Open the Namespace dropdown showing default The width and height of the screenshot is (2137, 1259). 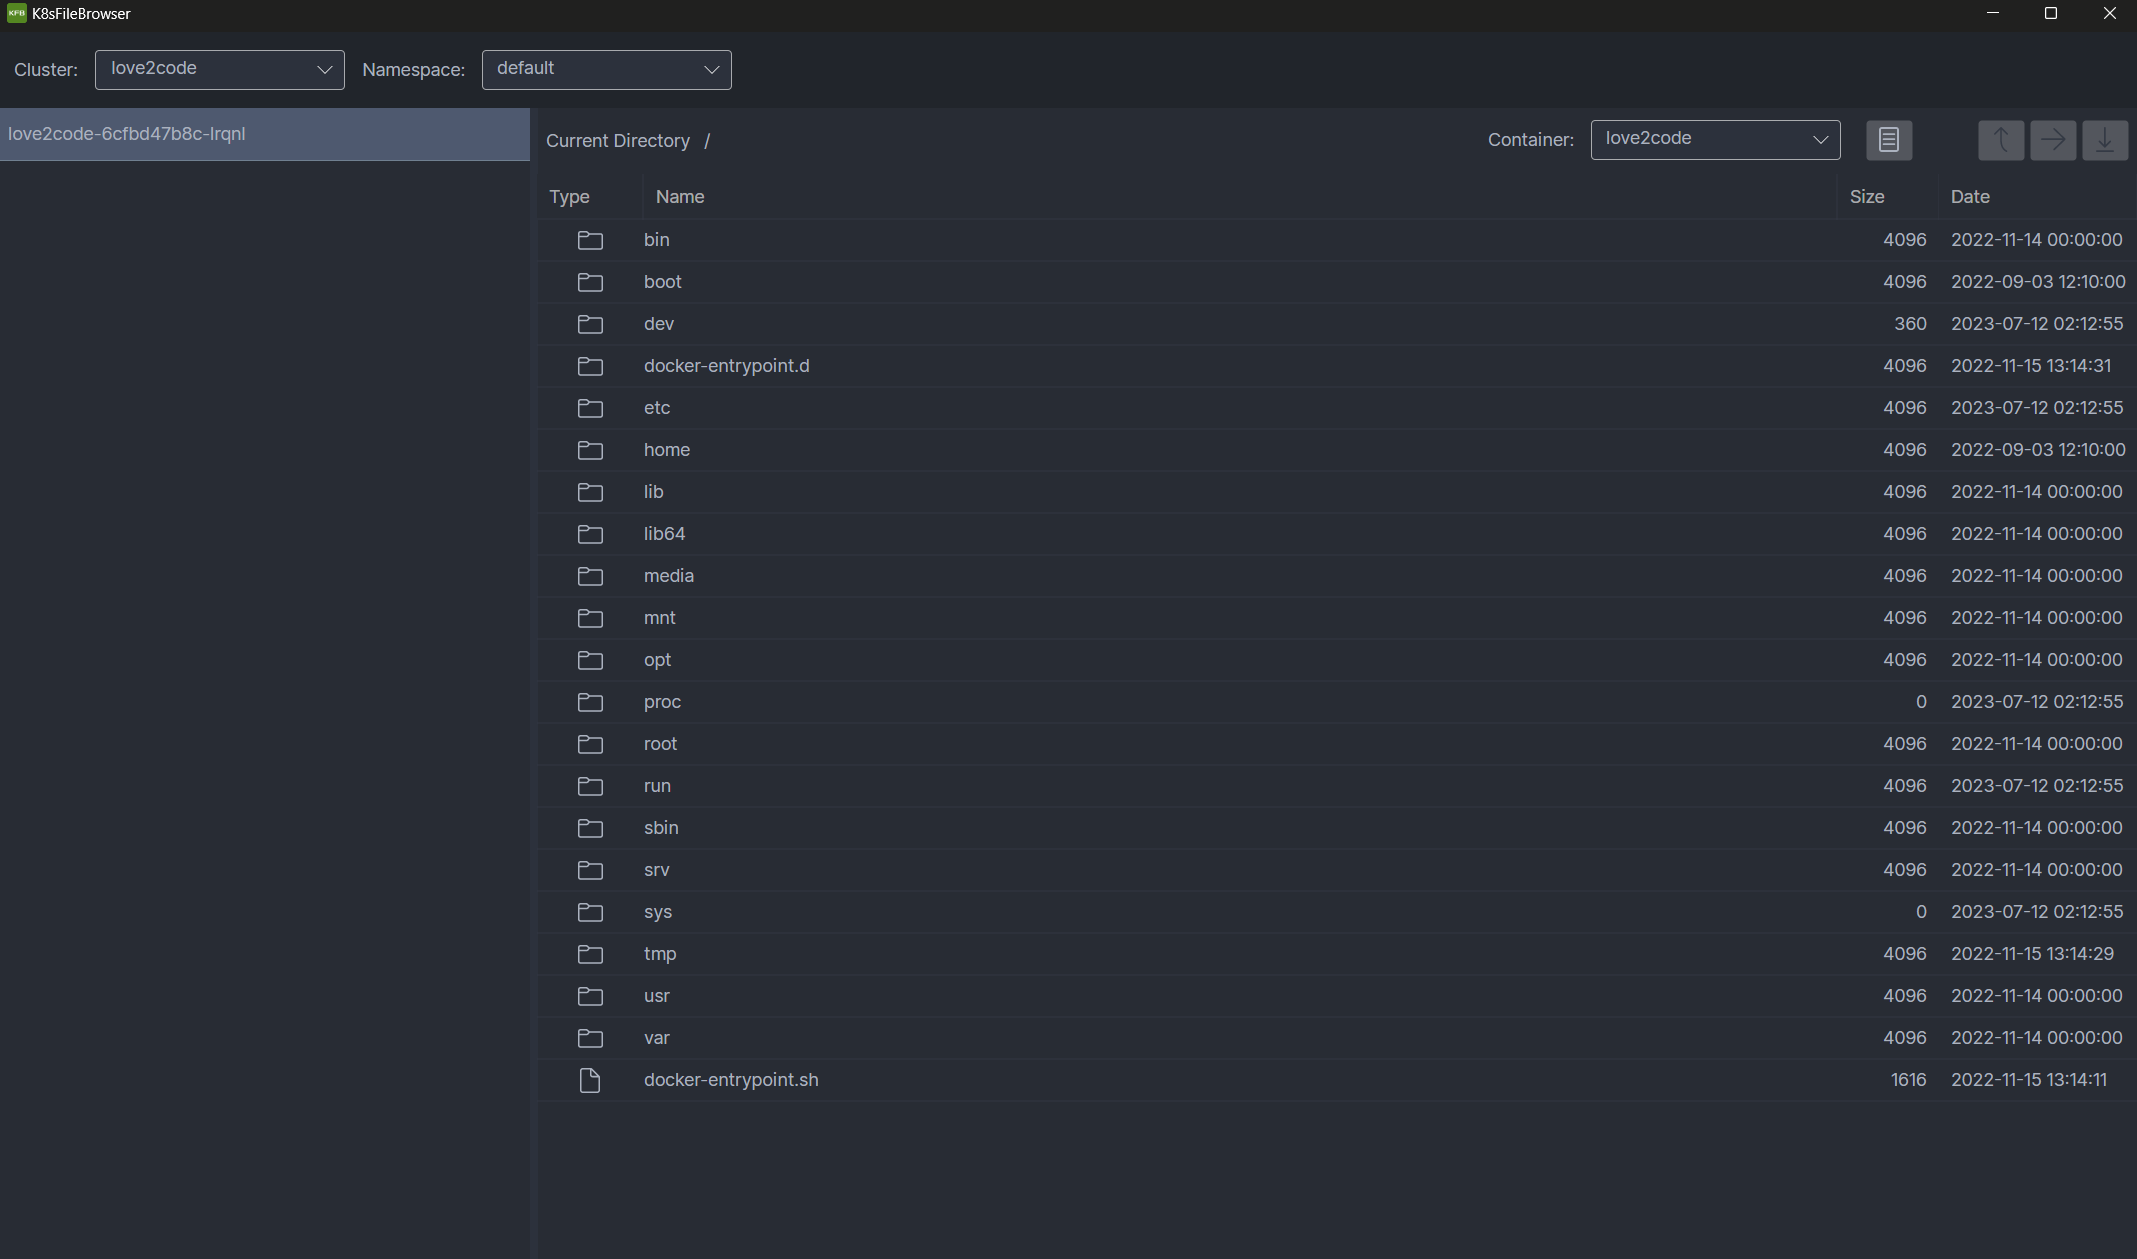point(606,69)
